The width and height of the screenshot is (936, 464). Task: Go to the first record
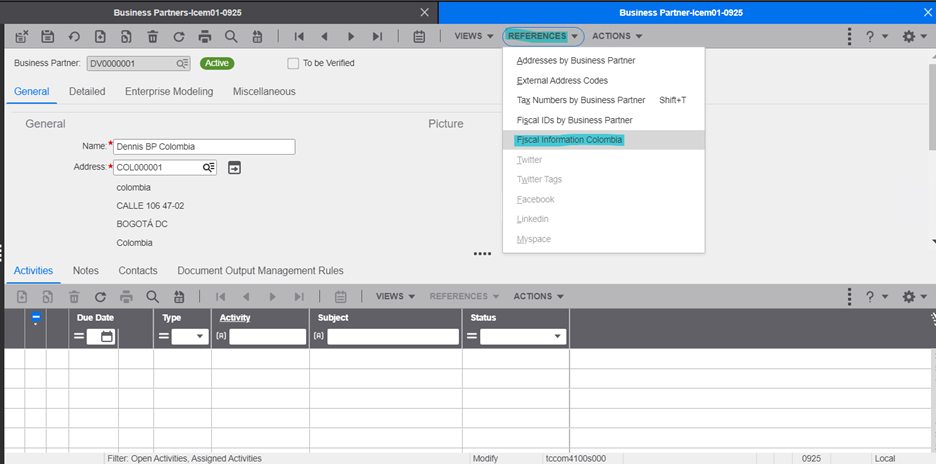coord(298,36)
